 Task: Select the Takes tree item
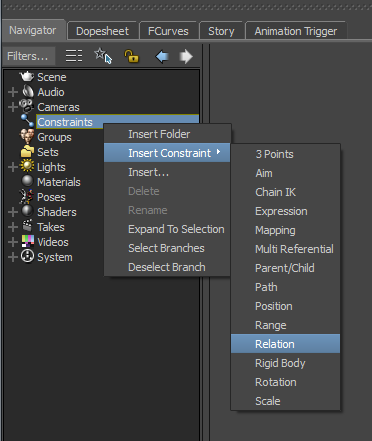pyautogui.click(x=51, y=227)
